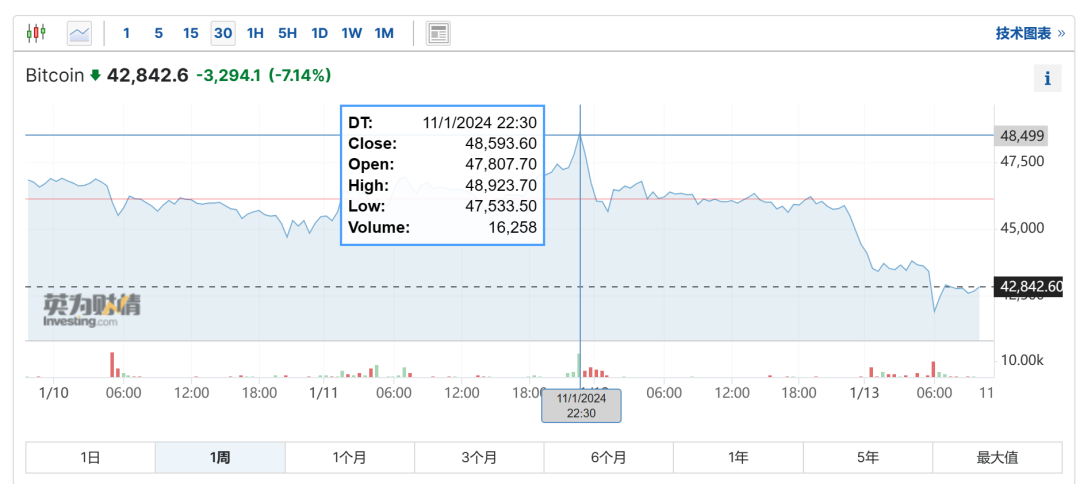1080x484 pixels.
Task: Click the Investing.com watermark logo
Action: pos(91,310)
